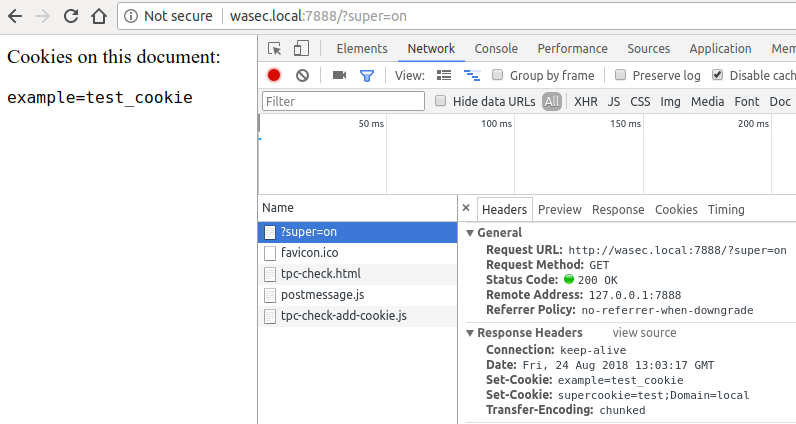
Task: Switch to the Cookies tab of request
Action: click(676, 210)
